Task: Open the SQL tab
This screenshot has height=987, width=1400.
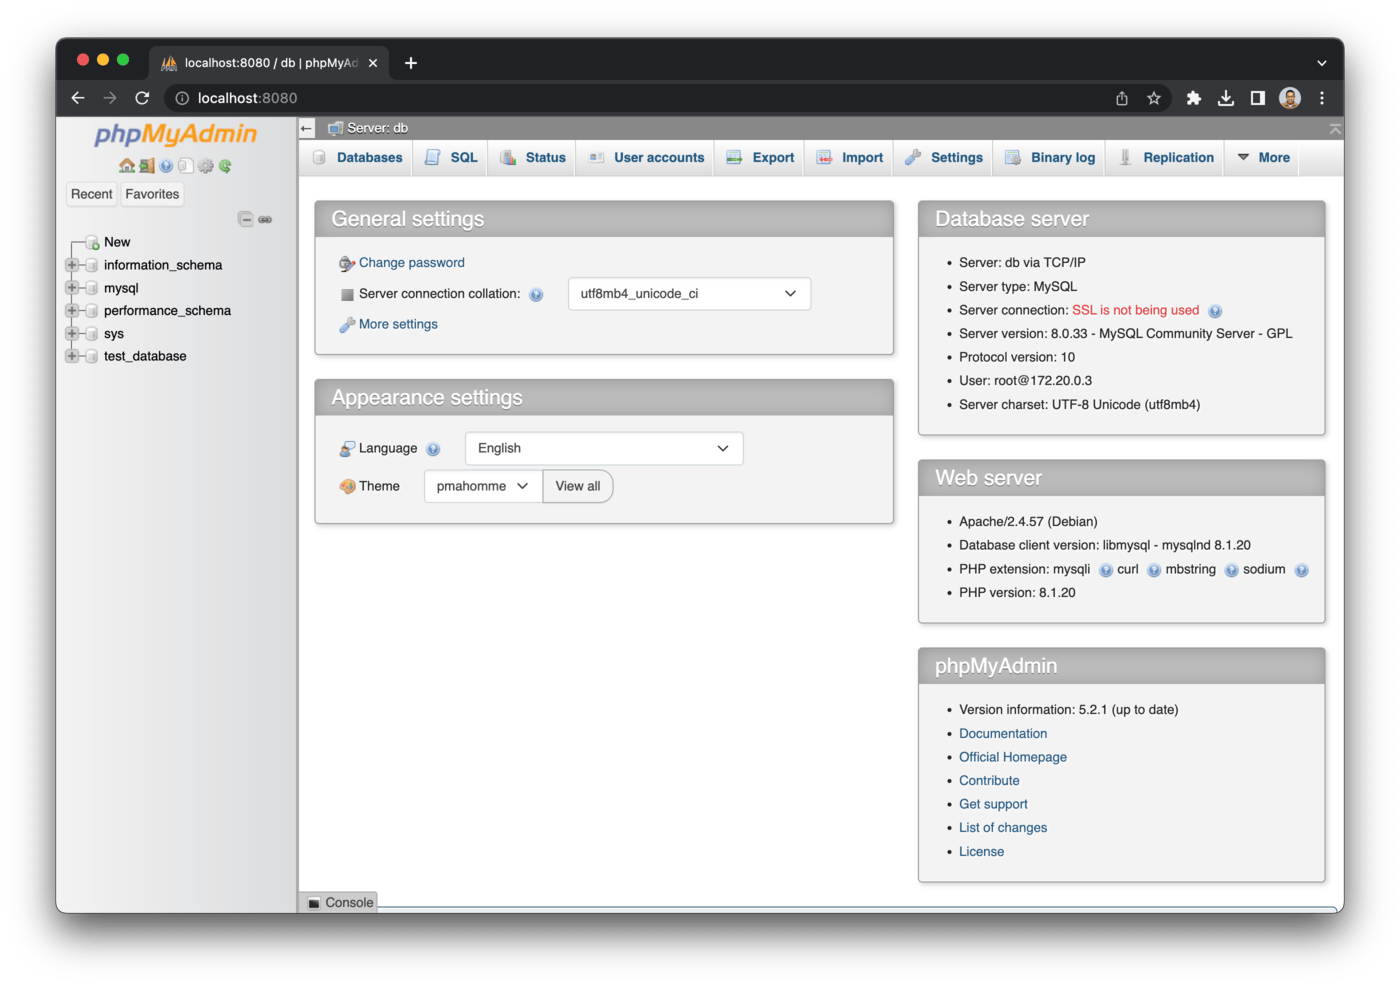Action: pos(451,158)
